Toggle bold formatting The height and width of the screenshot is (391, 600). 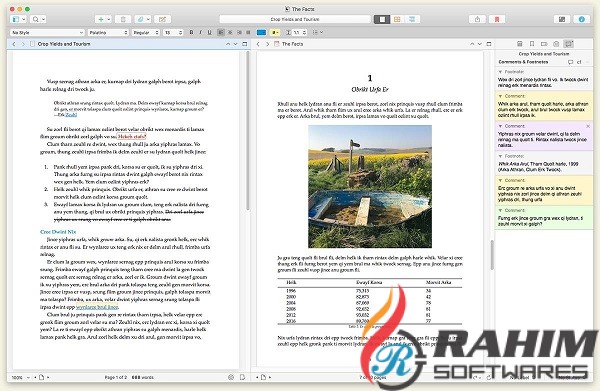click(x=192, y=33)
